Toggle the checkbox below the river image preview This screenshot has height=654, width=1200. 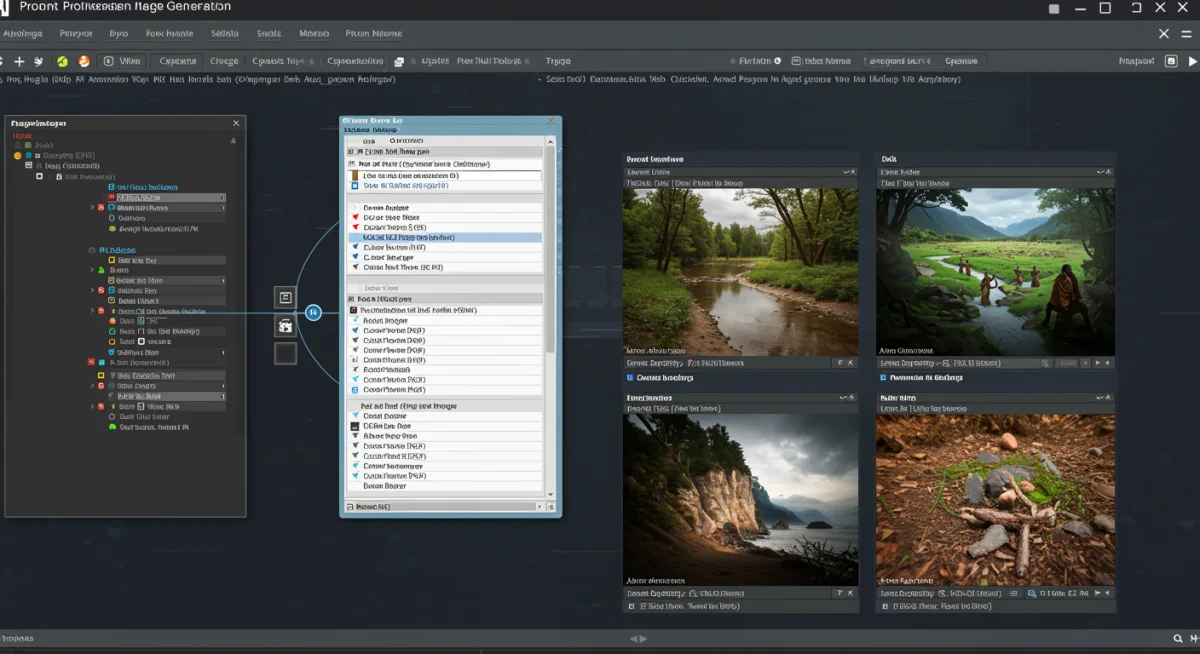pos(630,377)
